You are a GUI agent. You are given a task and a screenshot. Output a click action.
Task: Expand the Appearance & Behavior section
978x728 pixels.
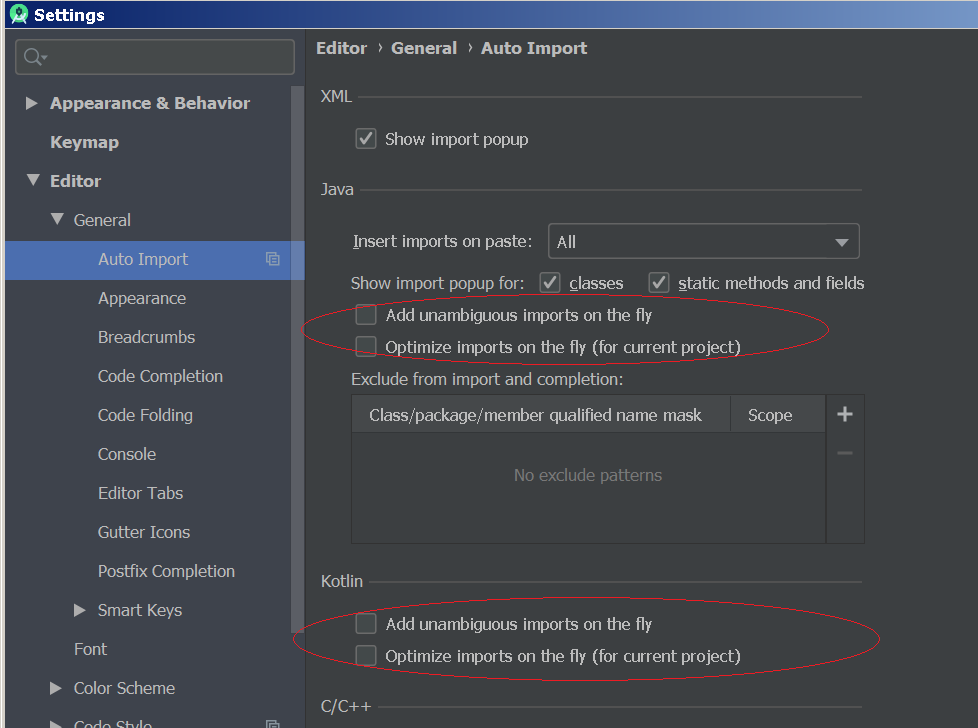click(31, 103)
